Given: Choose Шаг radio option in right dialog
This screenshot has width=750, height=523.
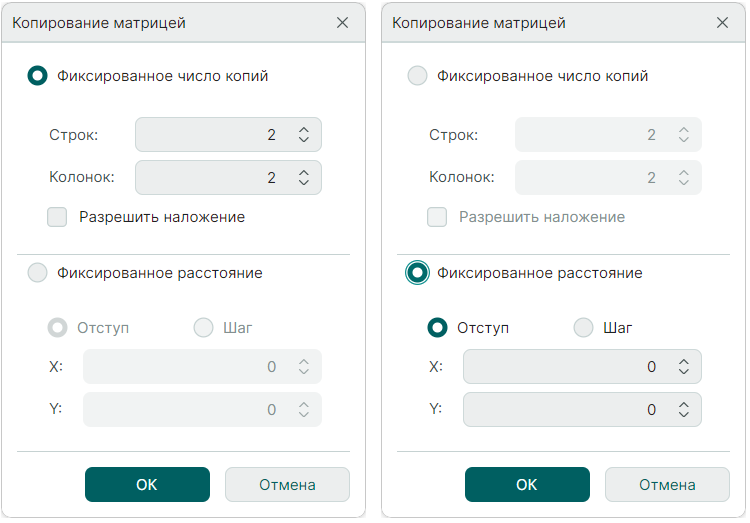Looking at the screenshot, I should [x=583, y=328].
